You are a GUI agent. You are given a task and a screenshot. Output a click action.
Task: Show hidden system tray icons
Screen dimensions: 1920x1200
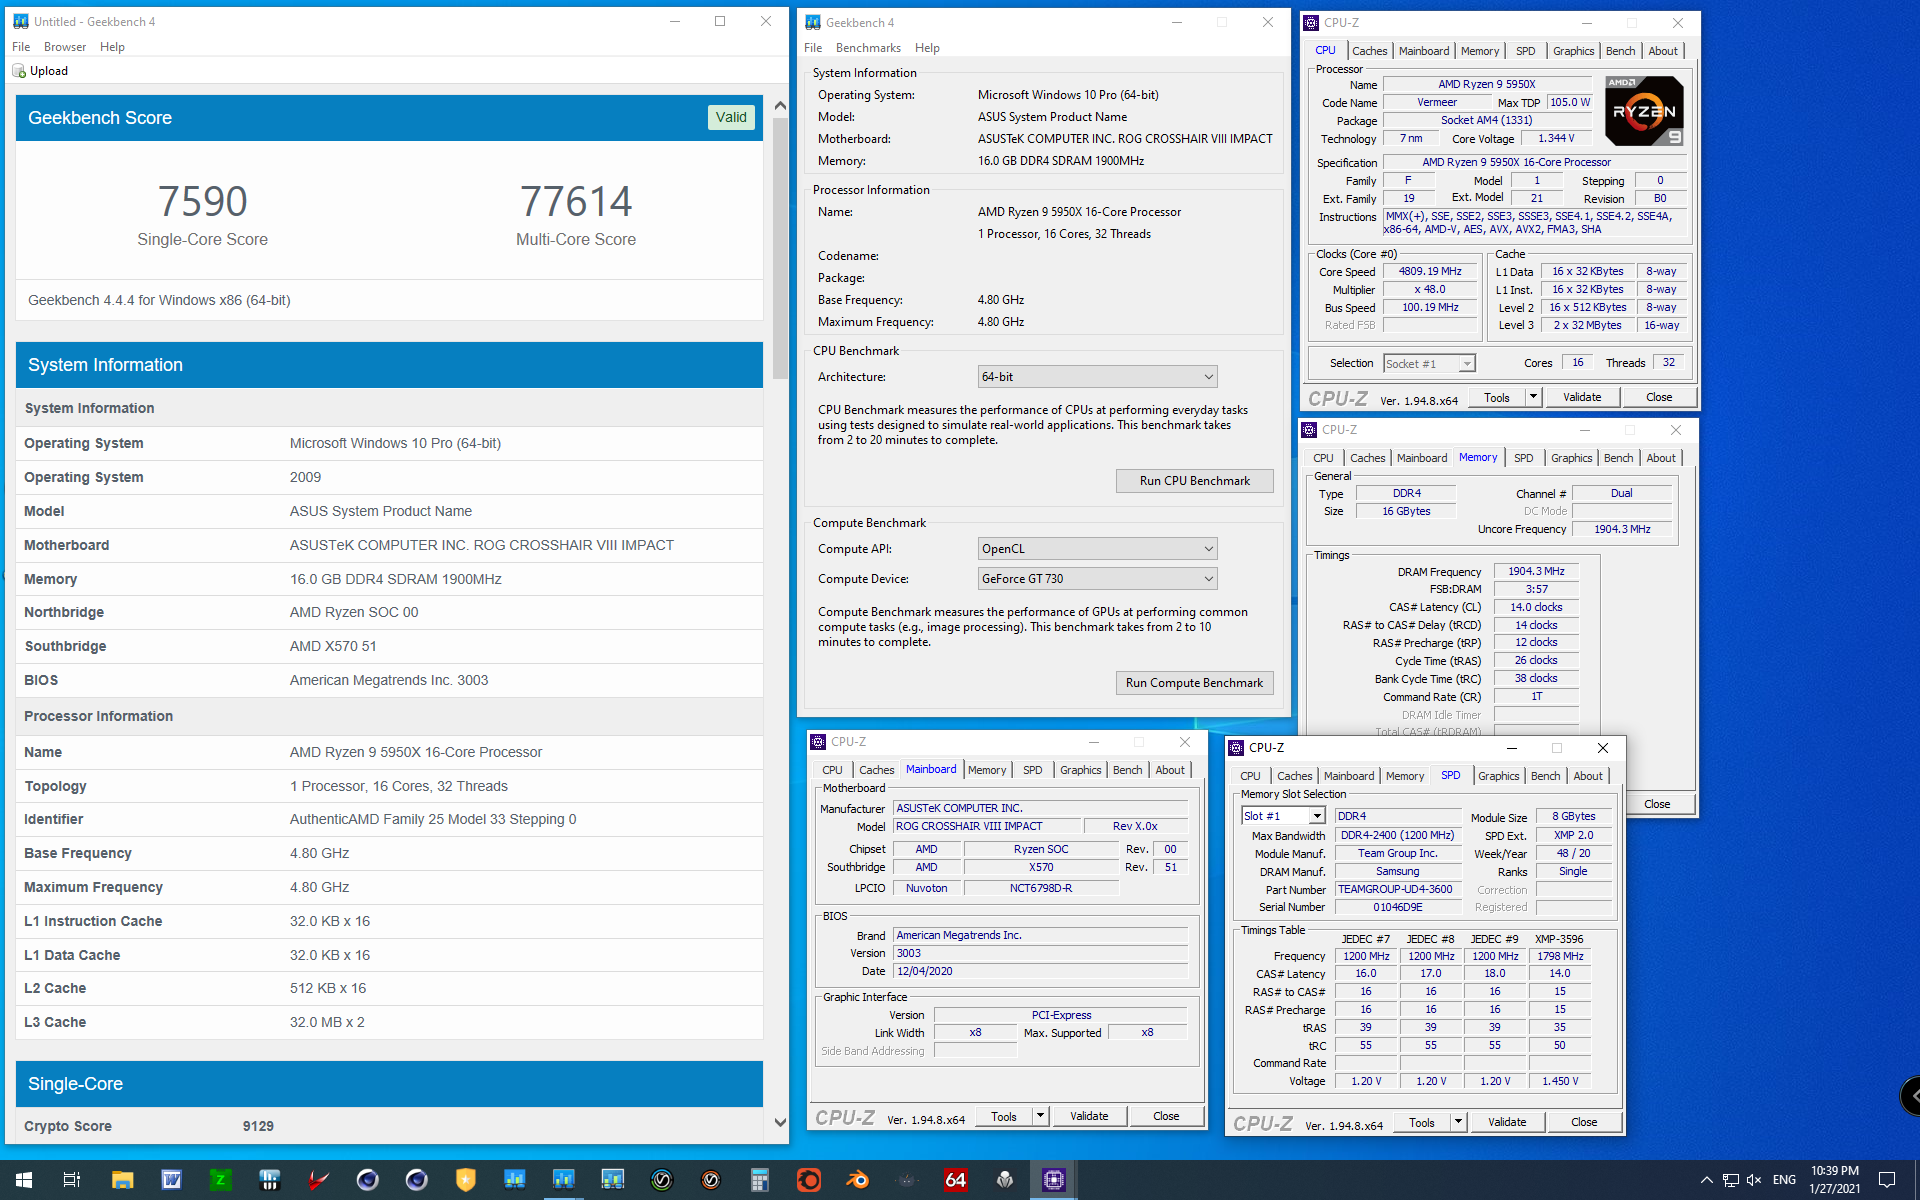pos(1706,1180)
